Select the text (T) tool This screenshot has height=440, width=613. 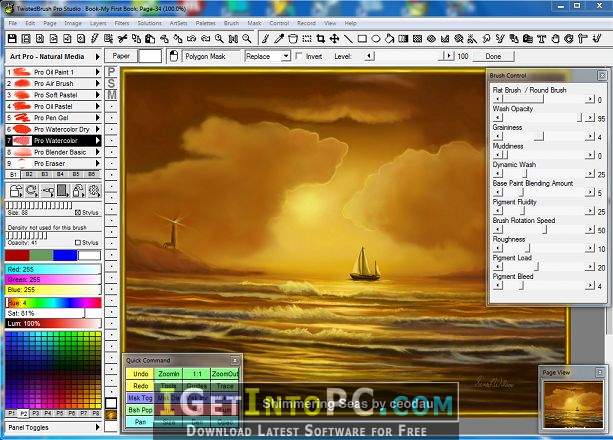[x=541, y=39]
